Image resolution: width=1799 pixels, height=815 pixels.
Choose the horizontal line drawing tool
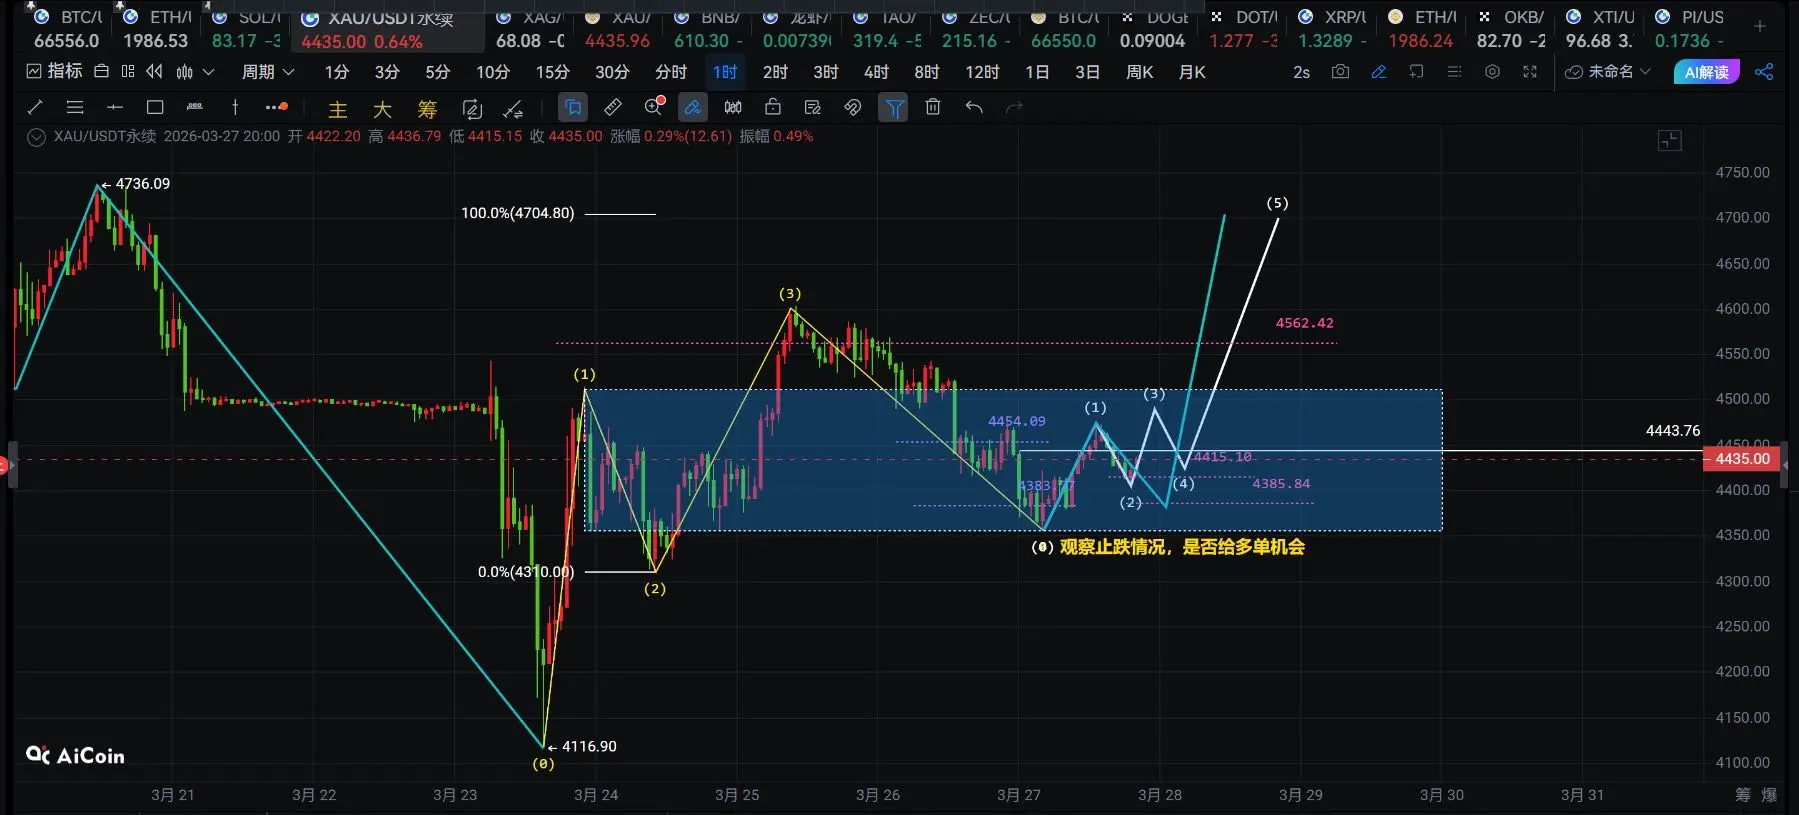click(114, 107)
